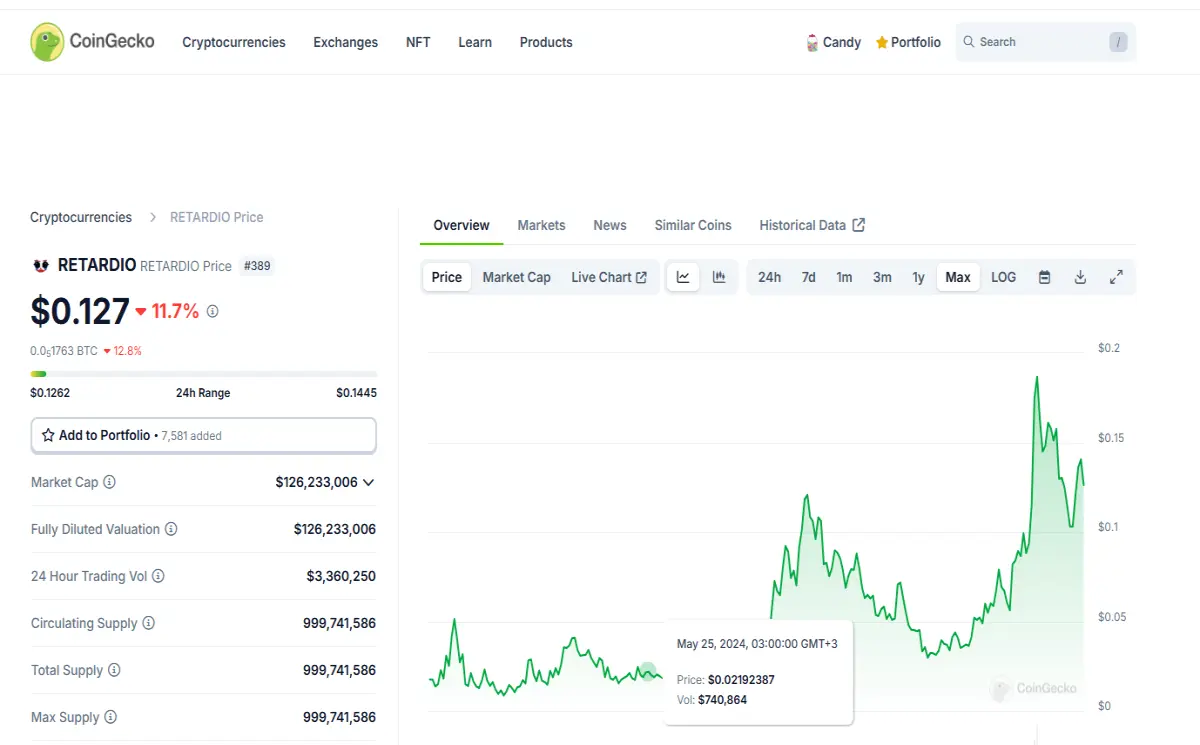Click the BTC price 0.0₅1763 BTC
The image size is (1200, 745).
pyautogui.click(x=64, y=351)
